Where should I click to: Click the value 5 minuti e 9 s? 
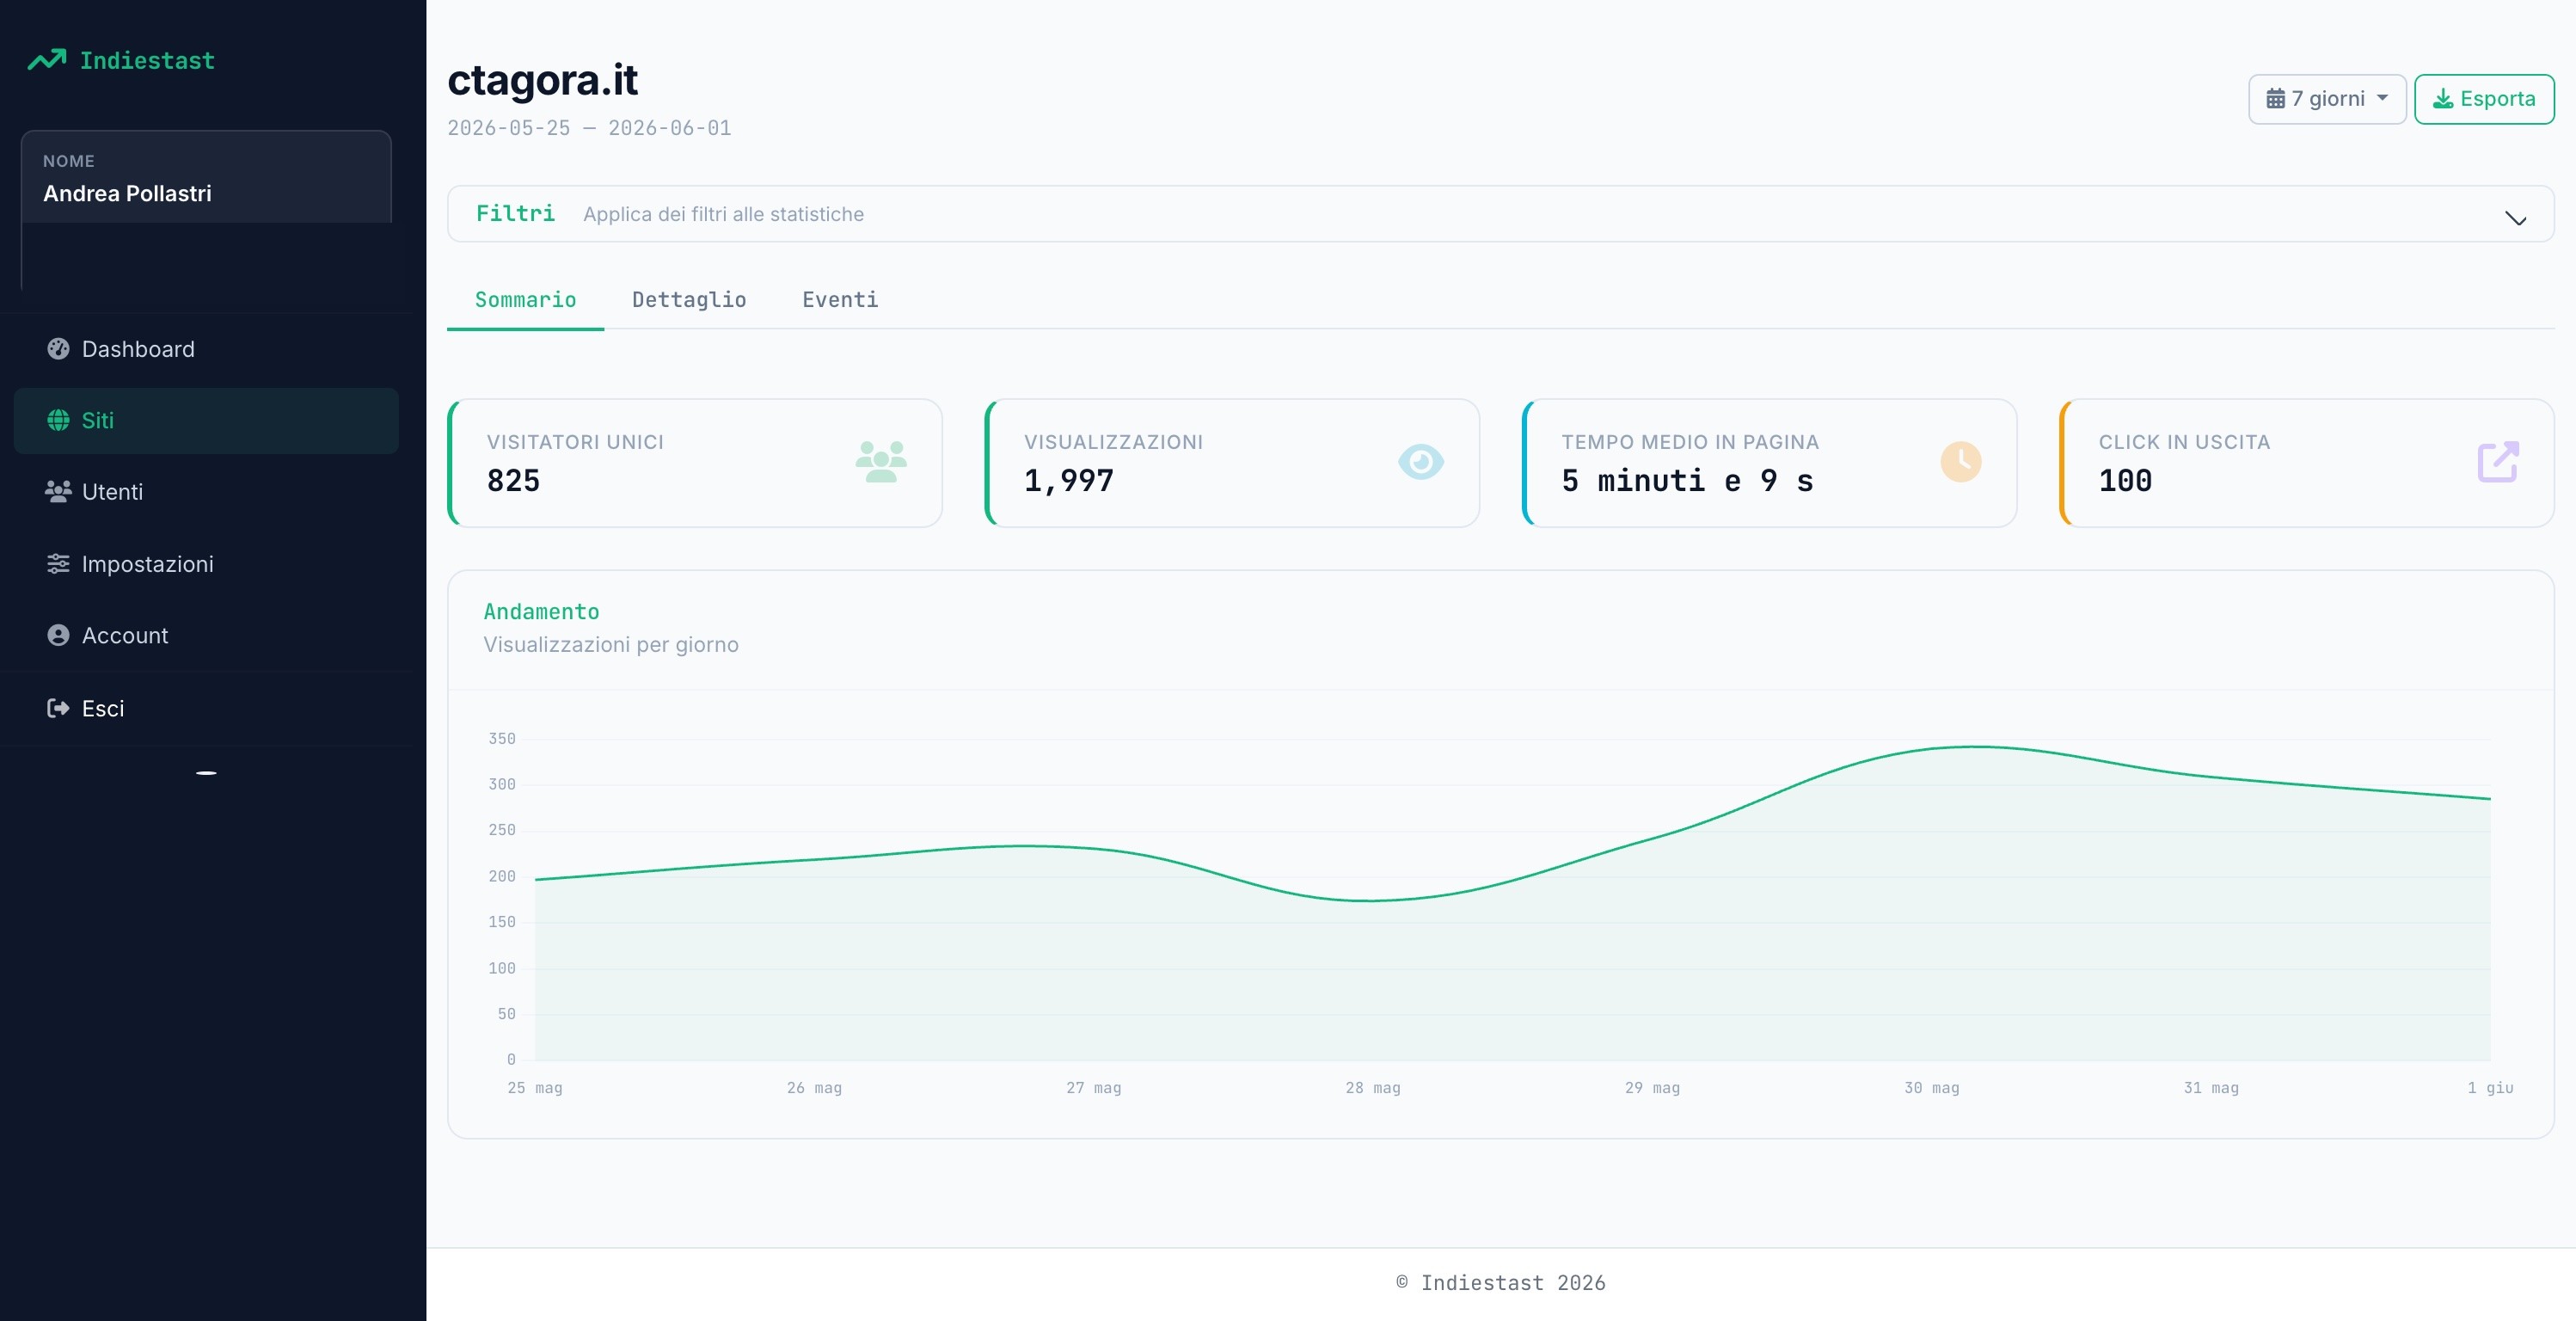1687,481
